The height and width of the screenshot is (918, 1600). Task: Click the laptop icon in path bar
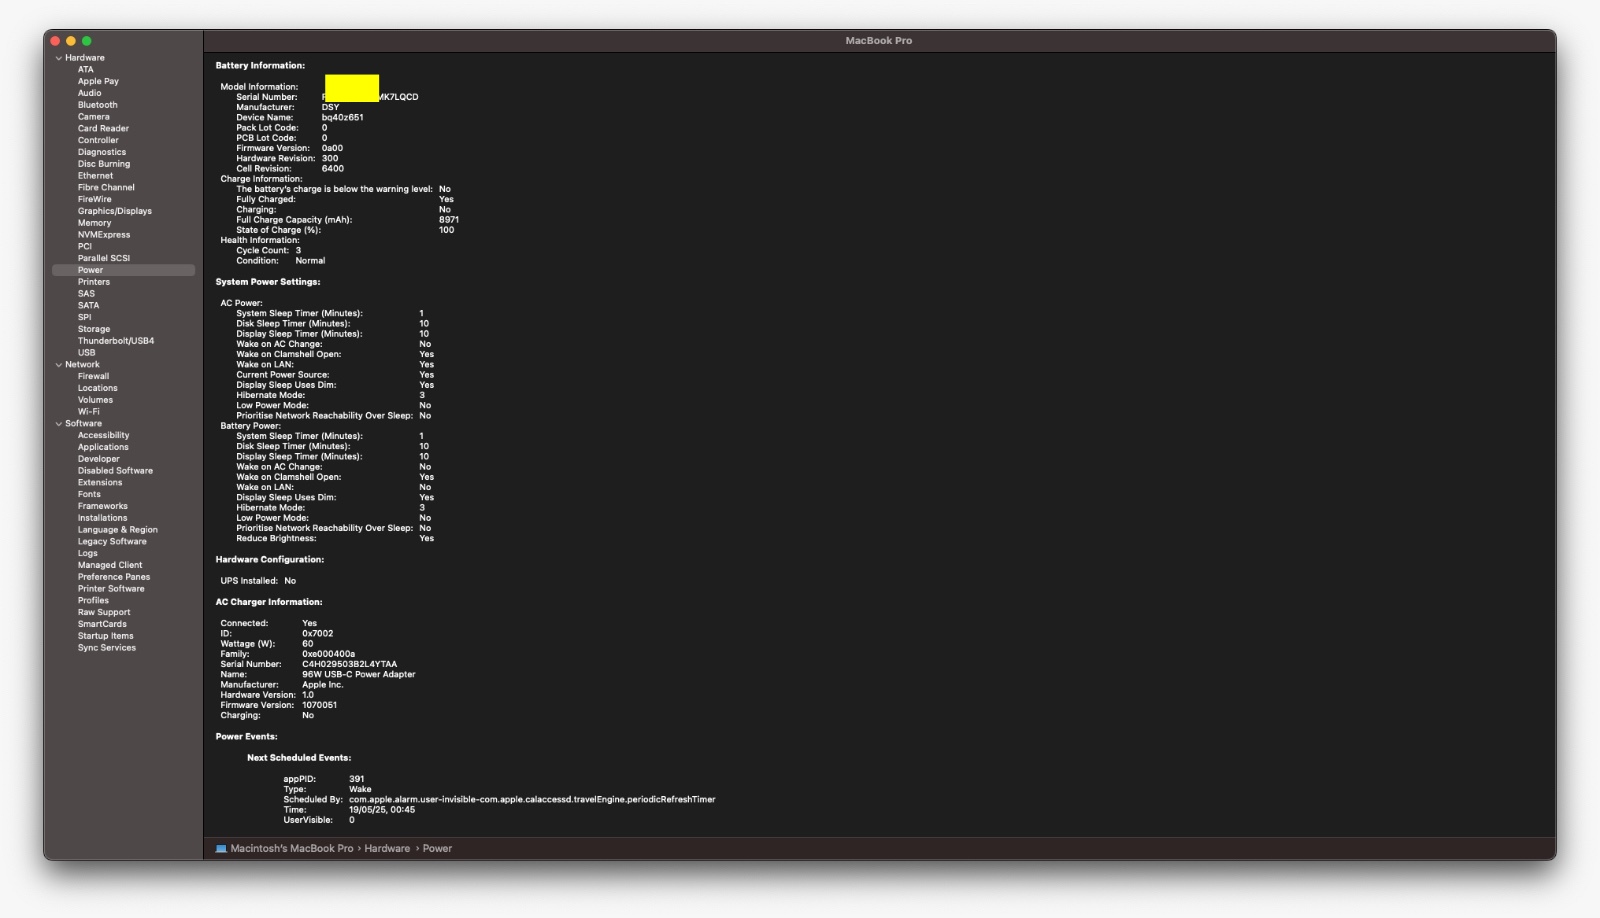click(x=221, y=849)
